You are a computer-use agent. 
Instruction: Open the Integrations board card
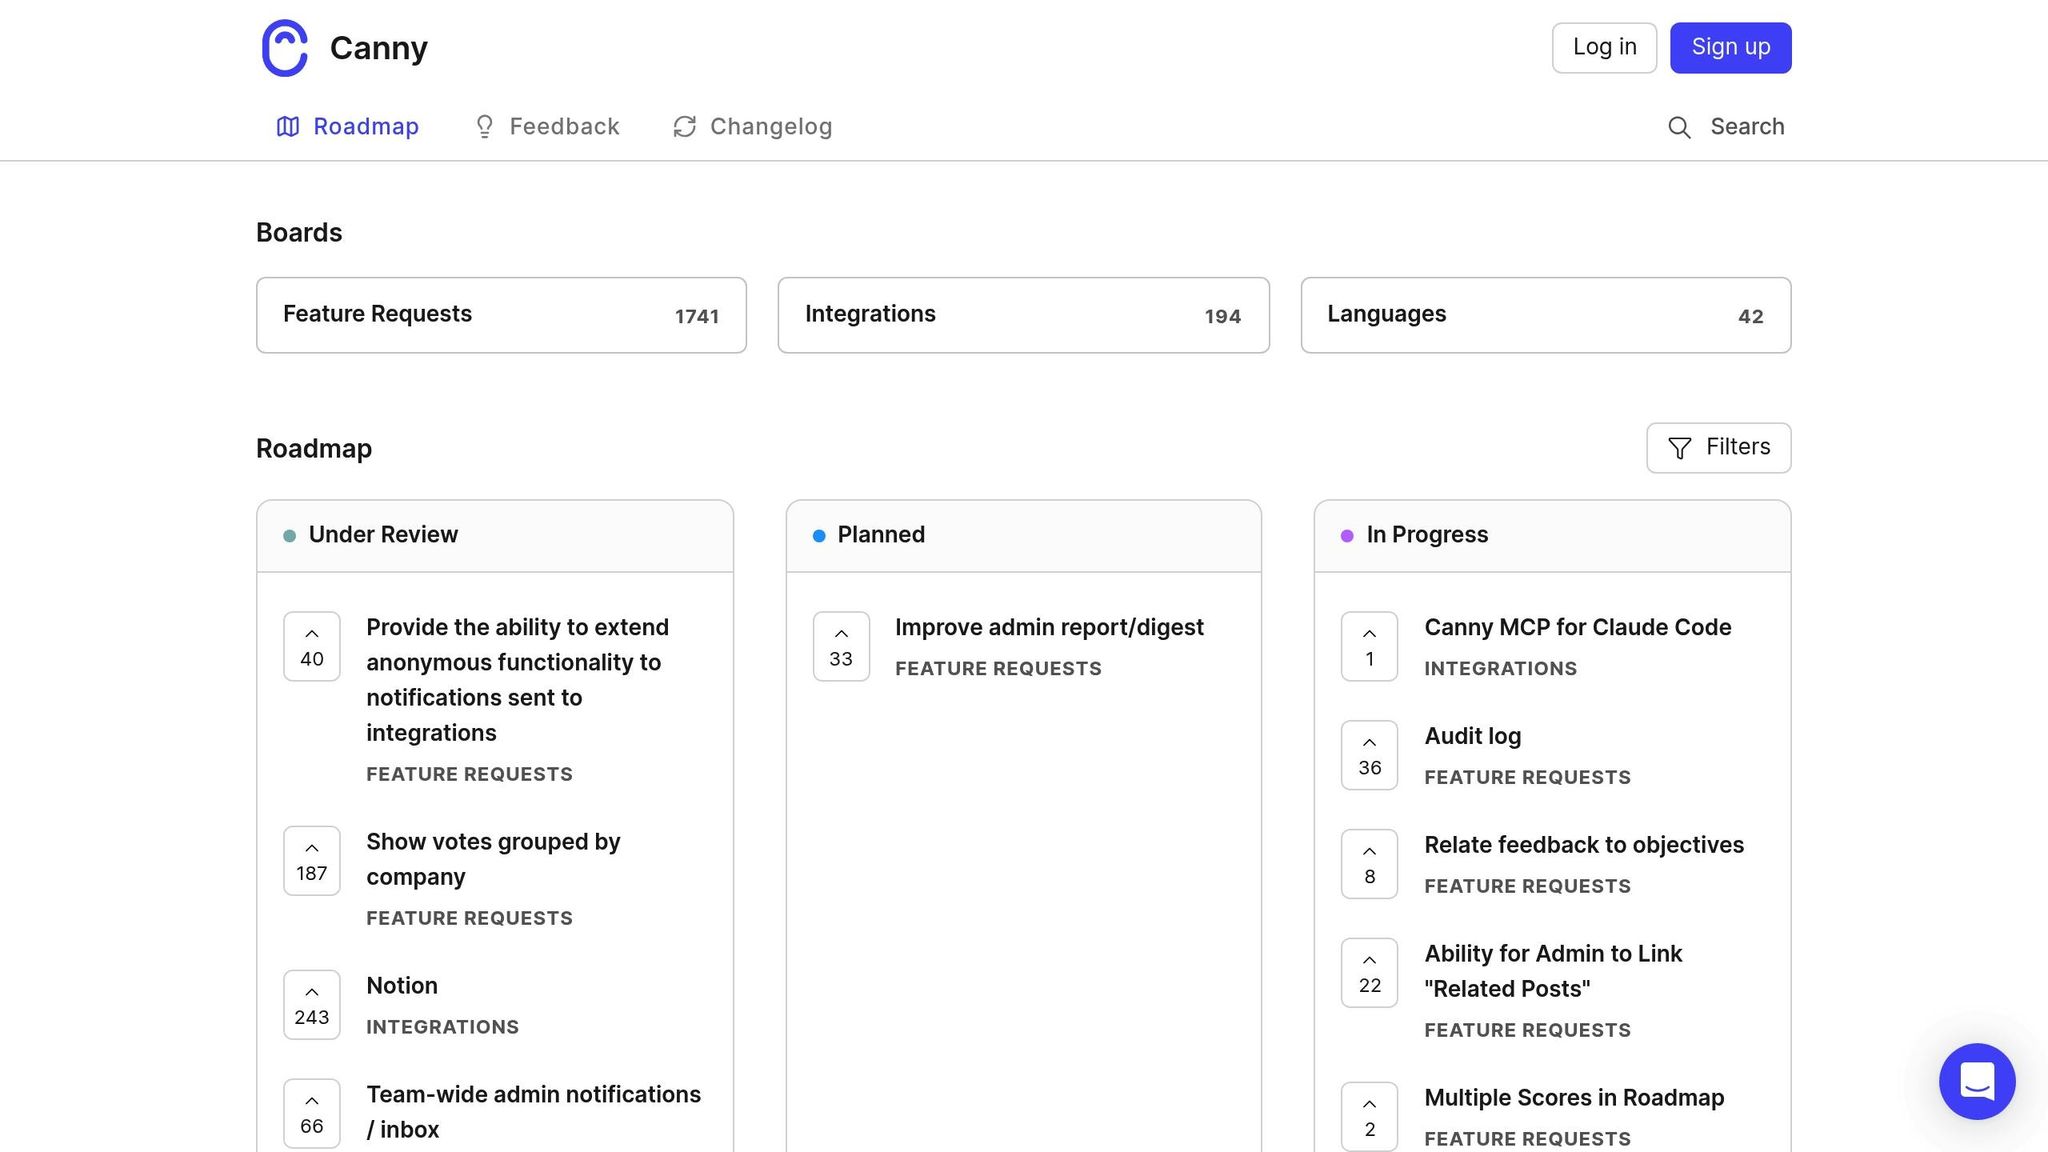coord(1023,315)
